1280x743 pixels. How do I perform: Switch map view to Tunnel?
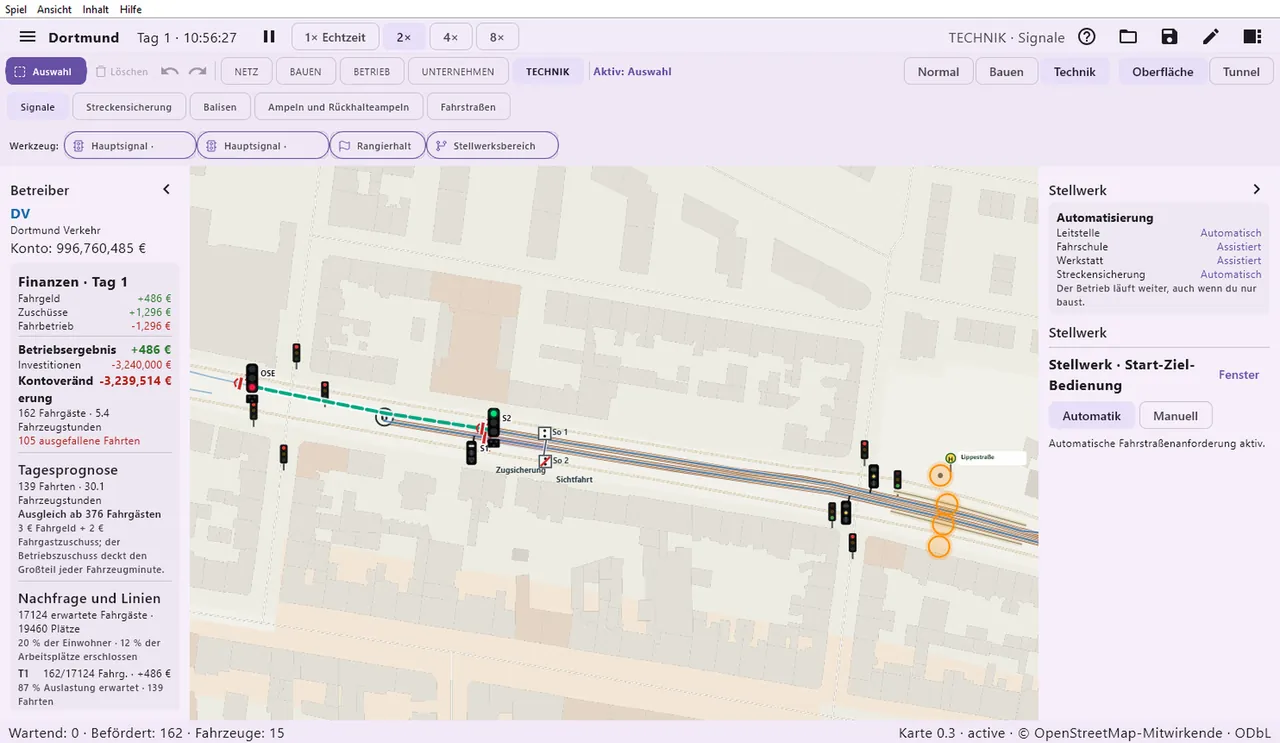pos(1241,72)
